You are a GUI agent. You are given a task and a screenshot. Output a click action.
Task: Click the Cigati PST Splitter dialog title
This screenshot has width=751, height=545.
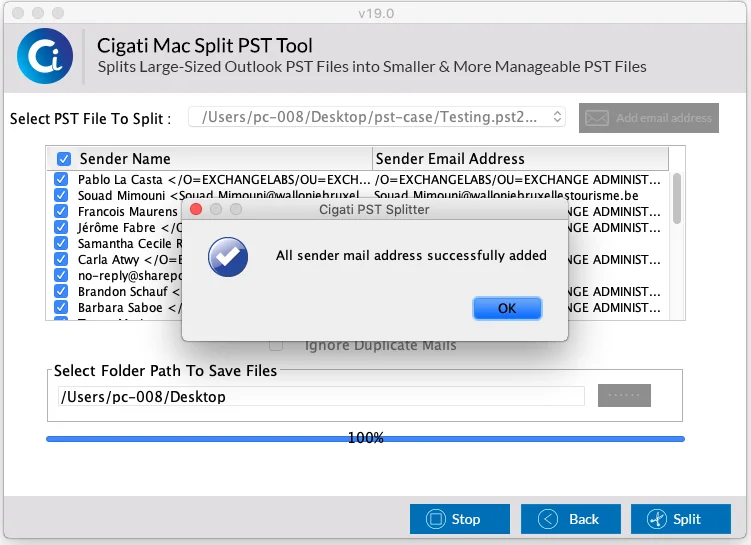(x=374, y=209)
